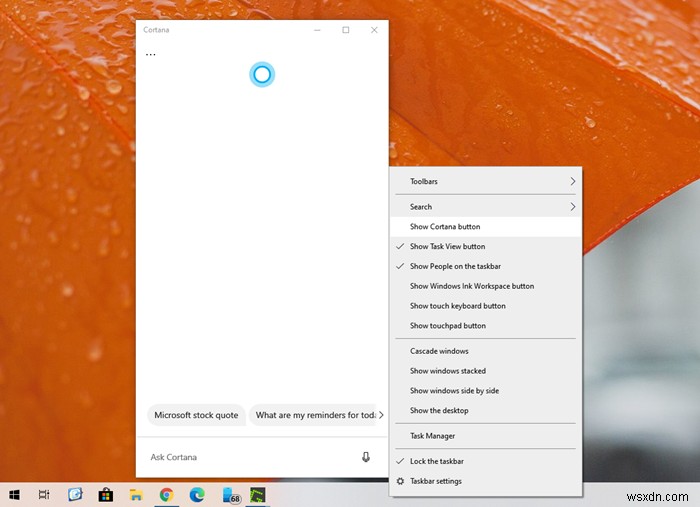The width and height of the screenshot is (700, 507).
Task: Enable Show touch keyboard button
Action: click(486, 306)
